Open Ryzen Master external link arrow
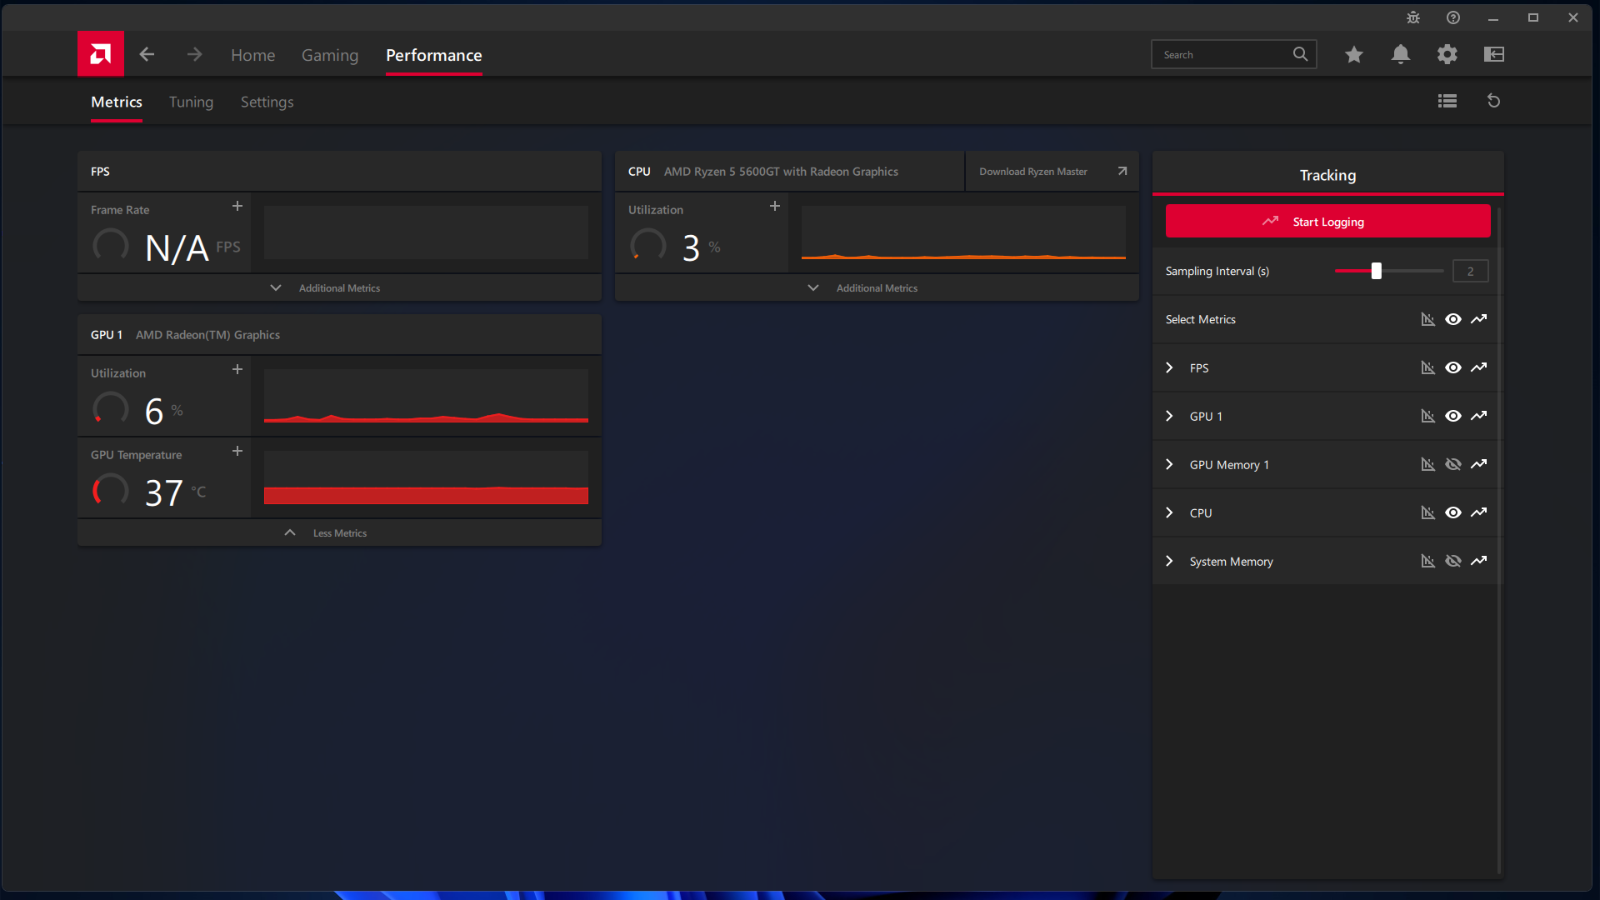 [1122, 171]
